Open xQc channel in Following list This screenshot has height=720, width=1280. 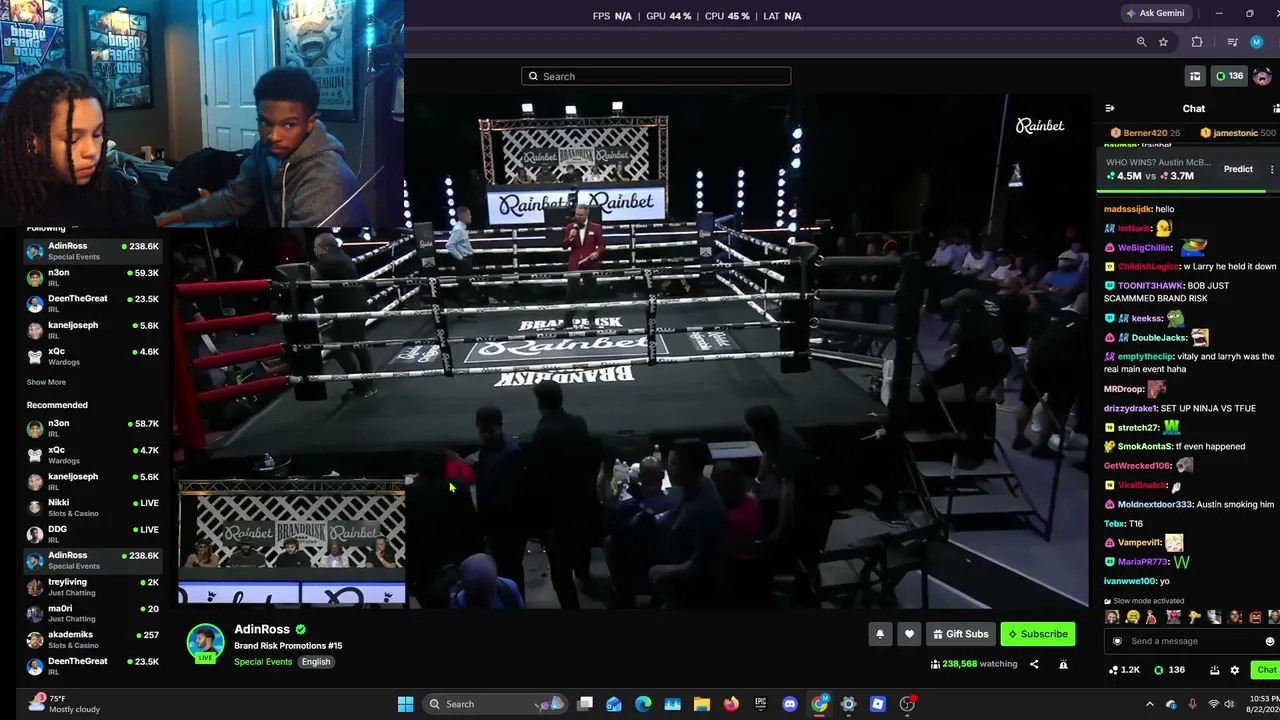point(92,356)
